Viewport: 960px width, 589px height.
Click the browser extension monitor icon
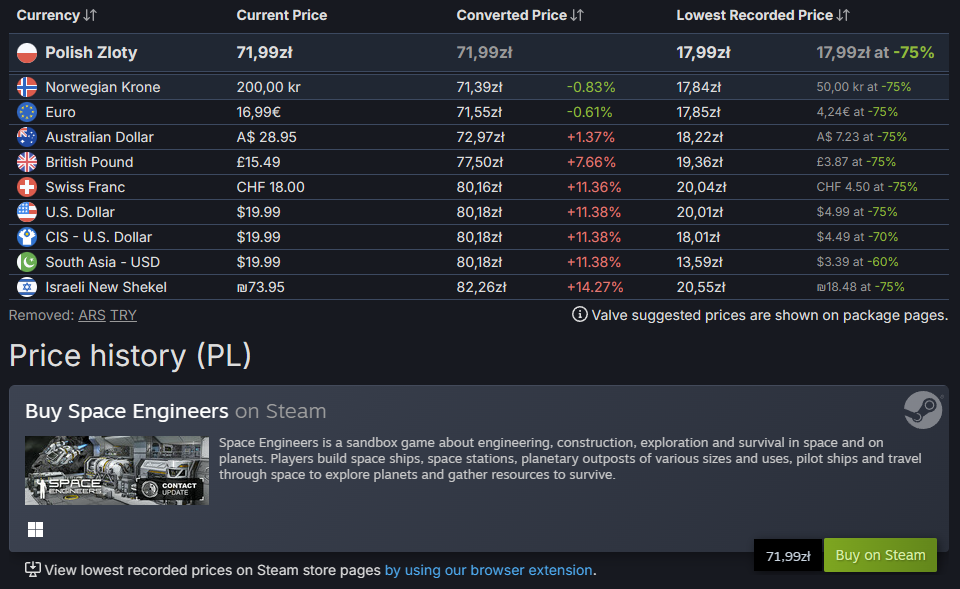pos(33,570)
